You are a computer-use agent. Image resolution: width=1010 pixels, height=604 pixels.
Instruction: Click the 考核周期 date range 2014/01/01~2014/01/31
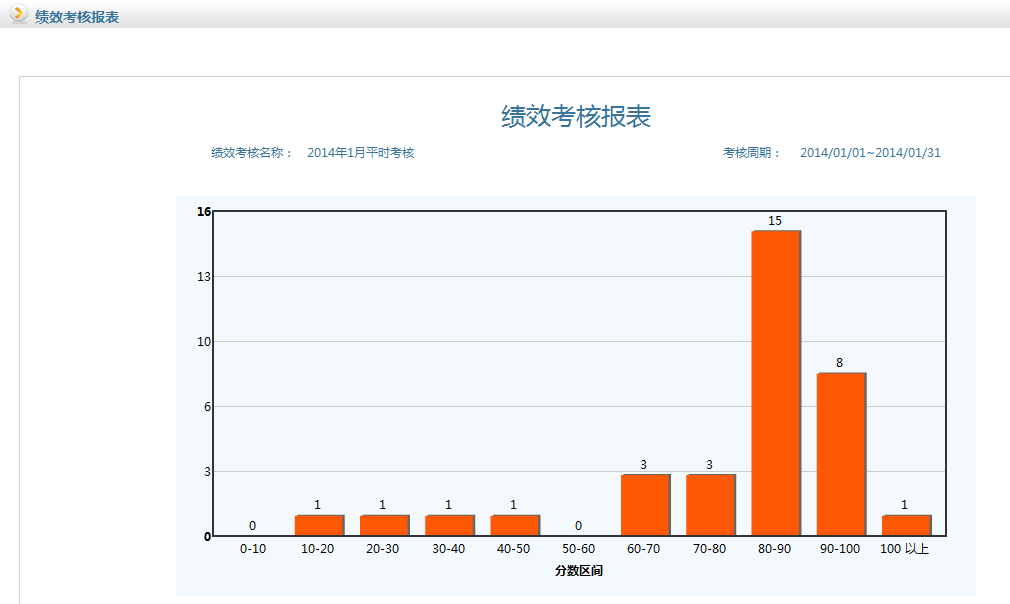(x=869, y=152)
